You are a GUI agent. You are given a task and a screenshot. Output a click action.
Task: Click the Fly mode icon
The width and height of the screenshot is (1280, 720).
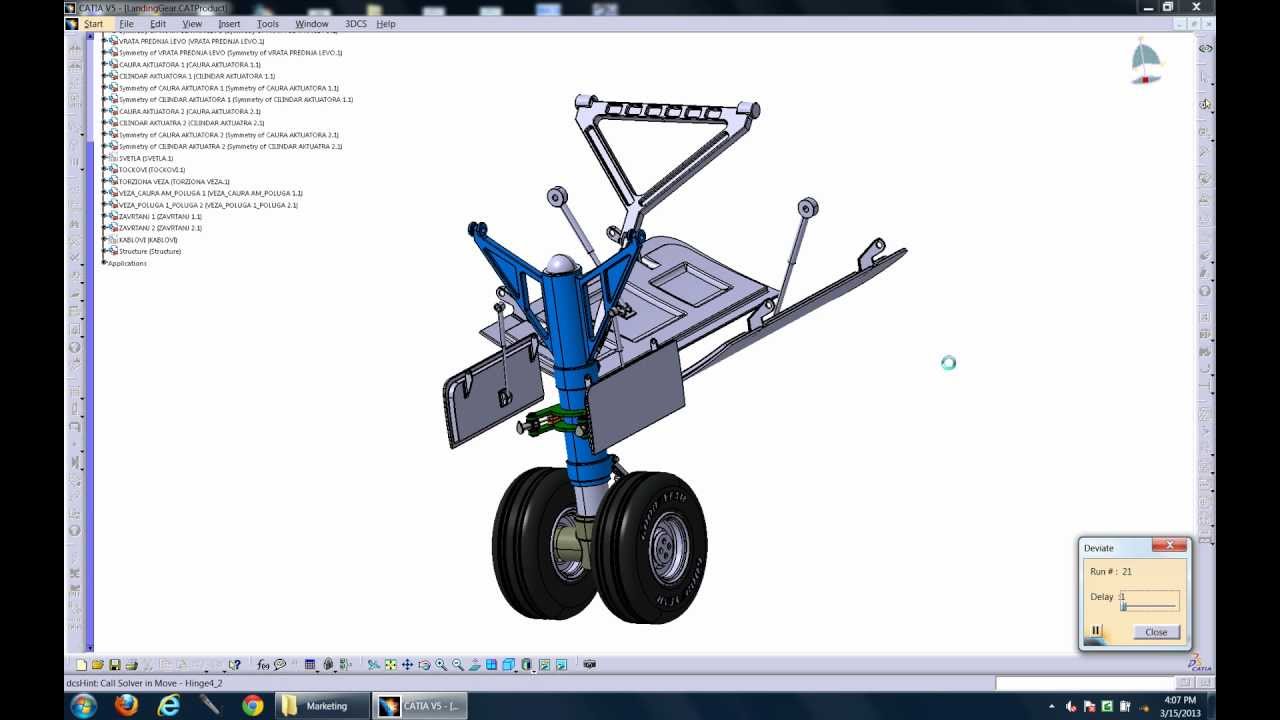click(374, 664)
